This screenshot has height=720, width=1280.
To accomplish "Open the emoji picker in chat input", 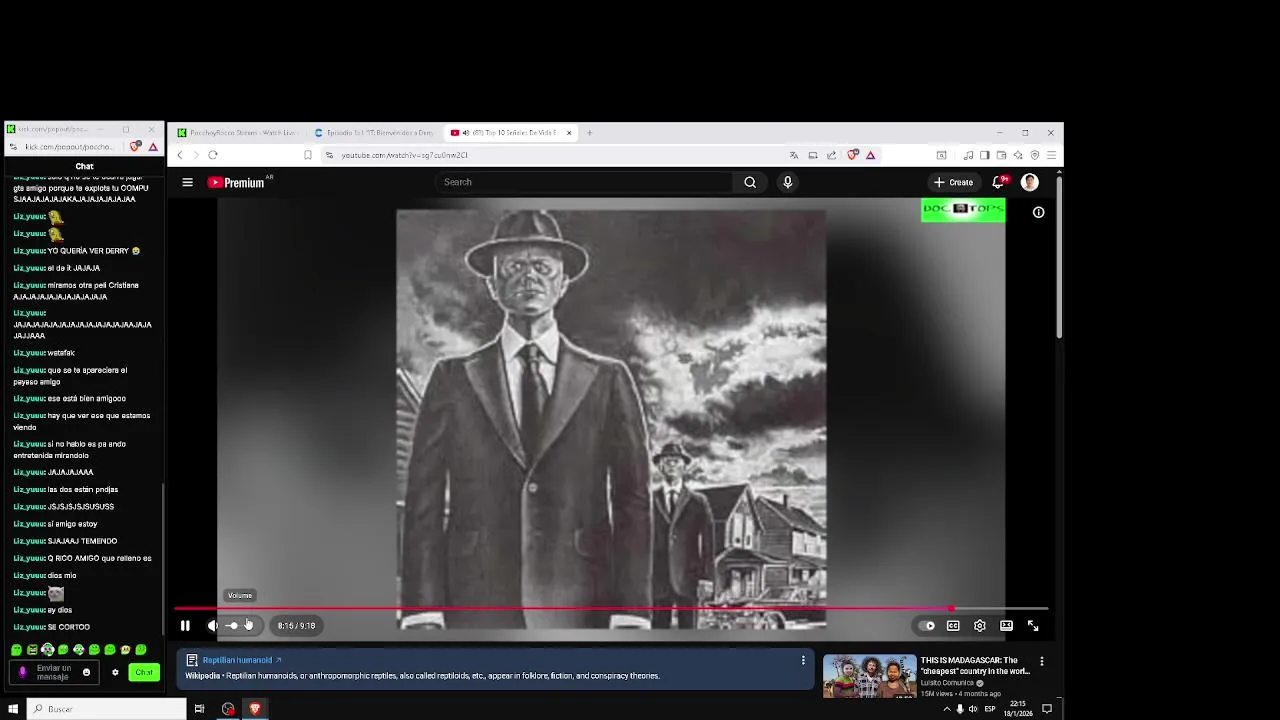I will [x=86, y=672].
